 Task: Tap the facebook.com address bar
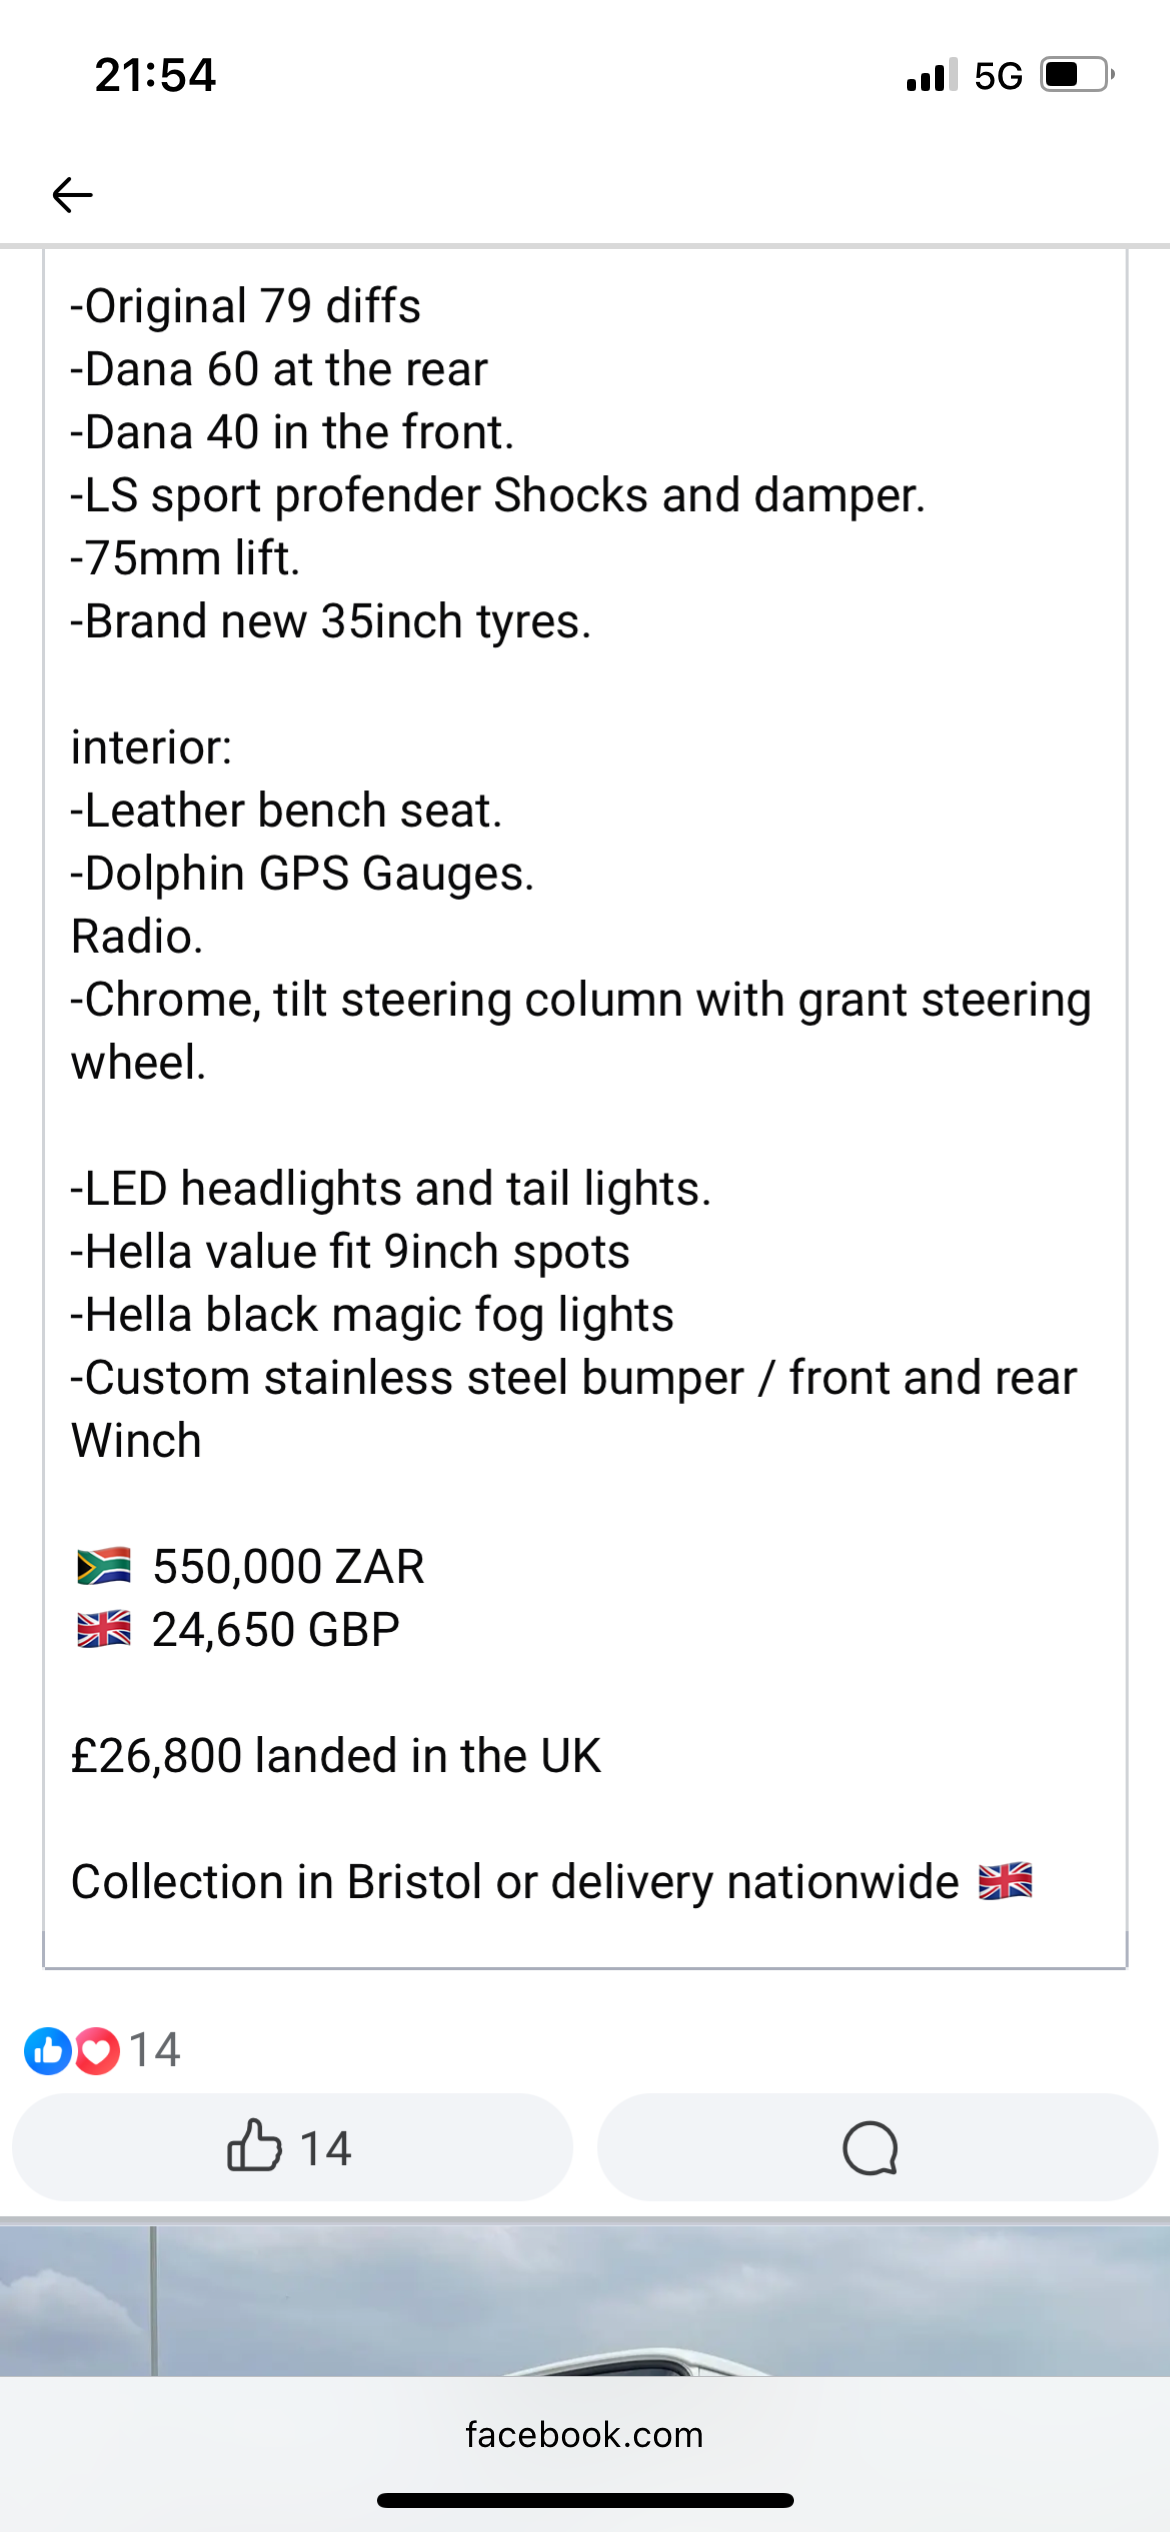tap(585, 2434)
